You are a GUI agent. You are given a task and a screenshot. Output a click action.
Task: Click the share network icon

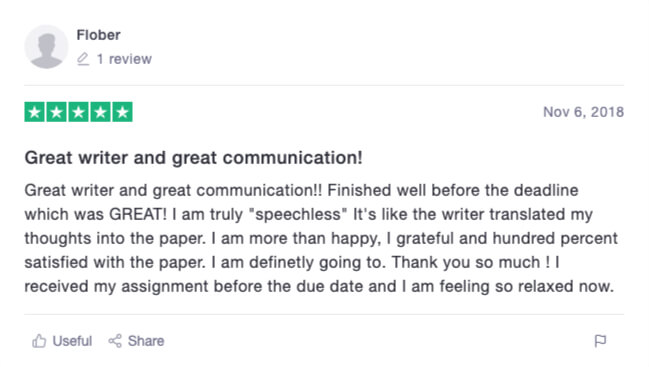click(115, 341)
